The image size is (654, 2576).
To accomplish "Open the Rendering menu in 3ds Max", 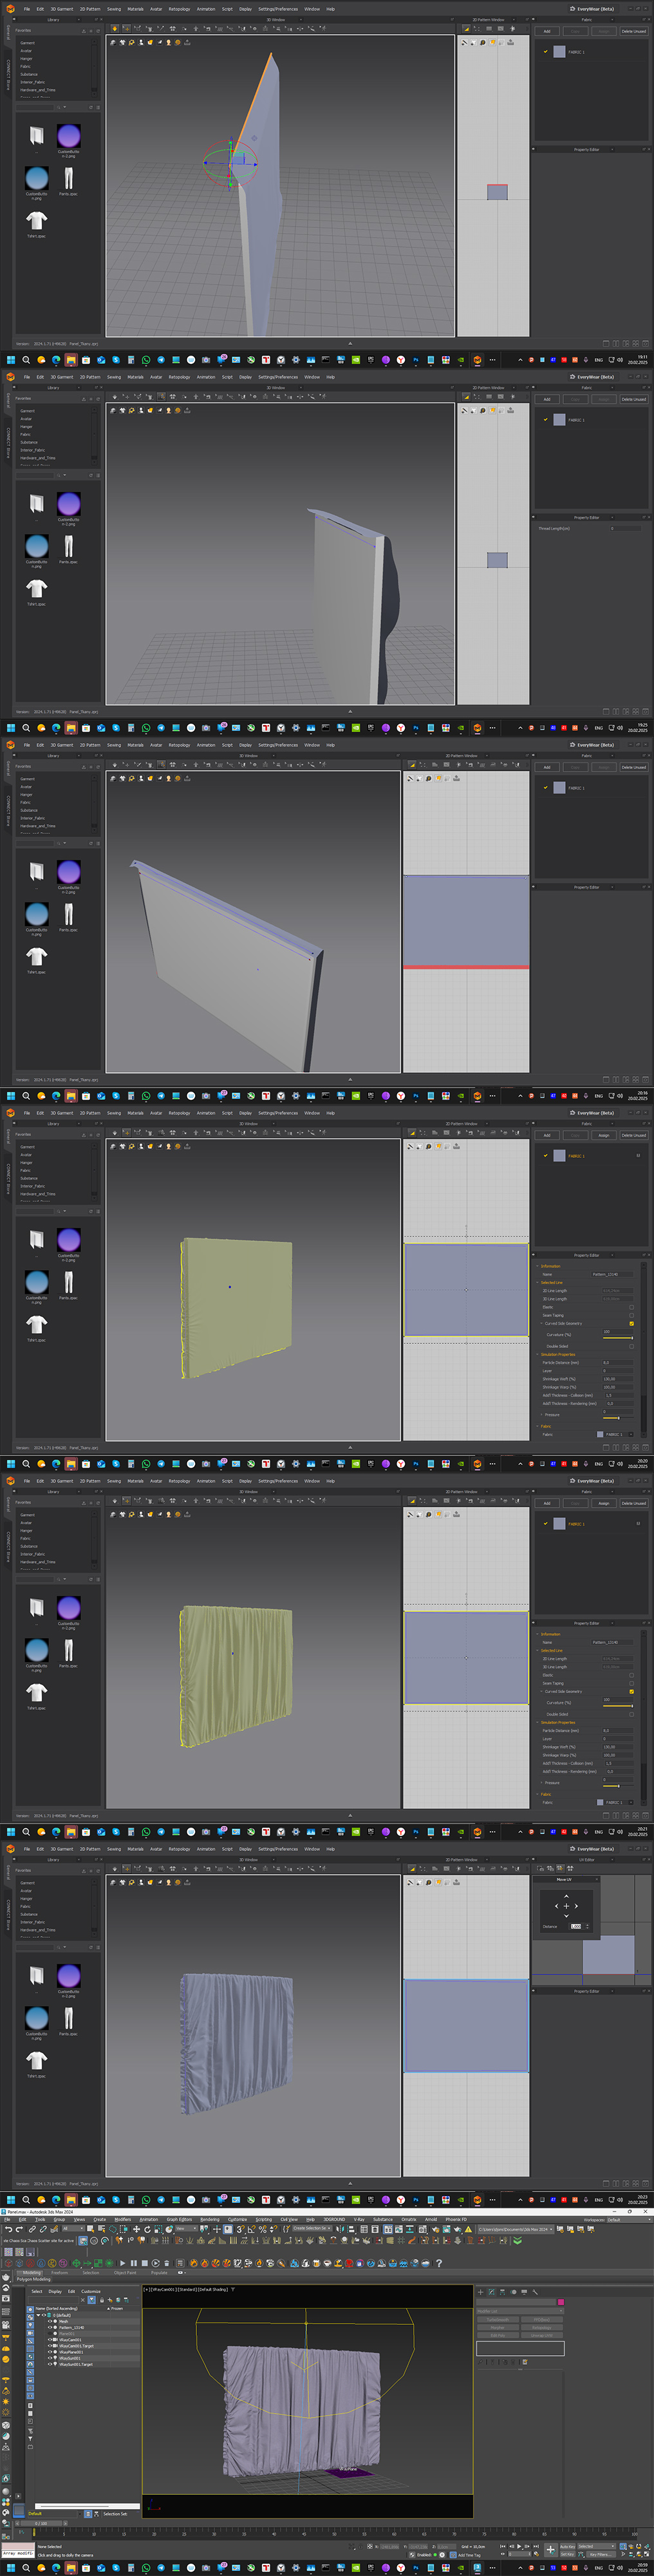I will tap(209, 2219).
